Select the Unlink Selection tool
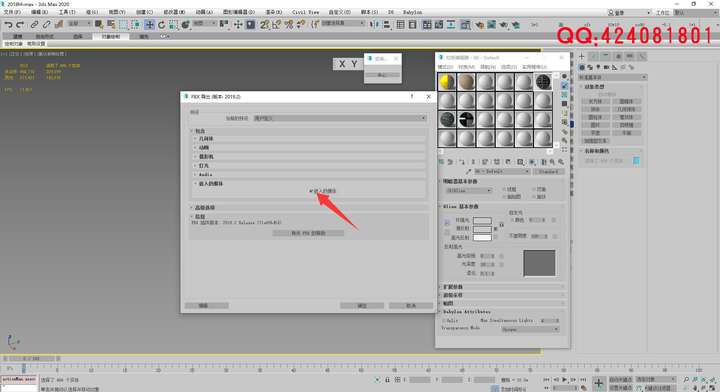This screenshot has width=720, height=392. [46, 24]
